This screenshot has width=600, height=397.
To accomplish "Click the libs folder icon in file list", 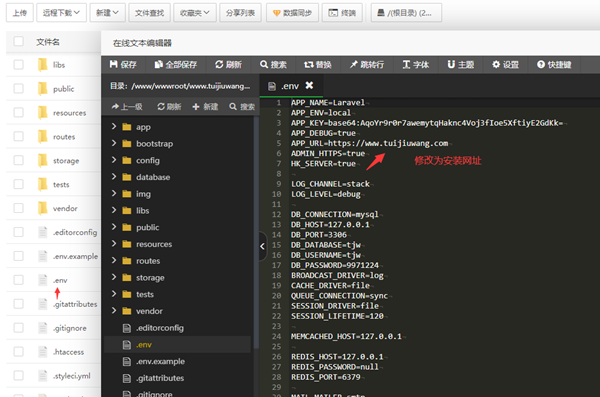I will pos(42,65).
